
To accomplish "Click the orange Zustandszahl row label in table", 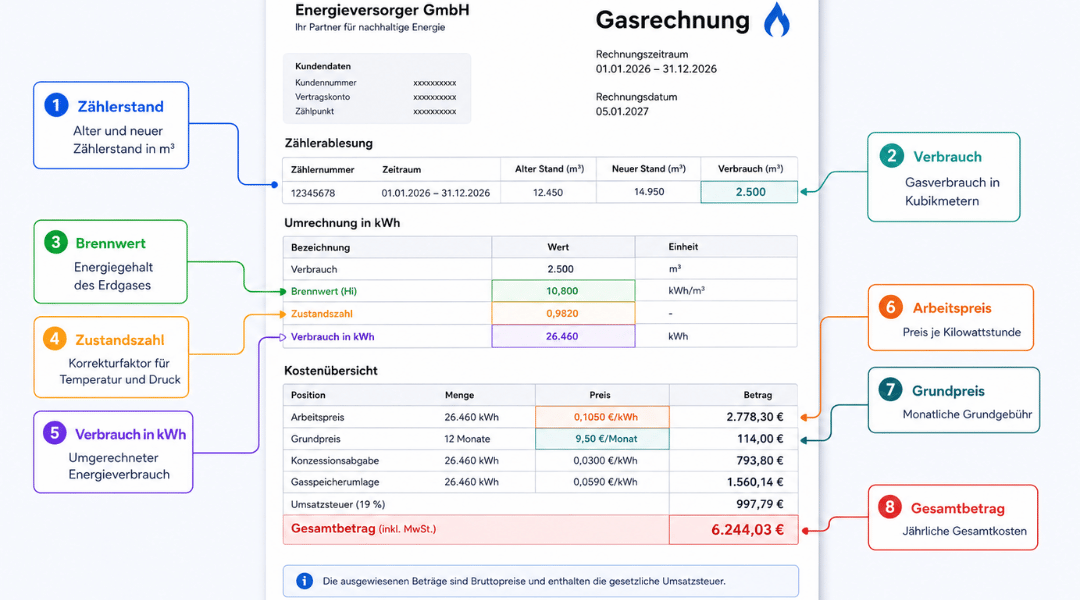I will click(322, 313).
